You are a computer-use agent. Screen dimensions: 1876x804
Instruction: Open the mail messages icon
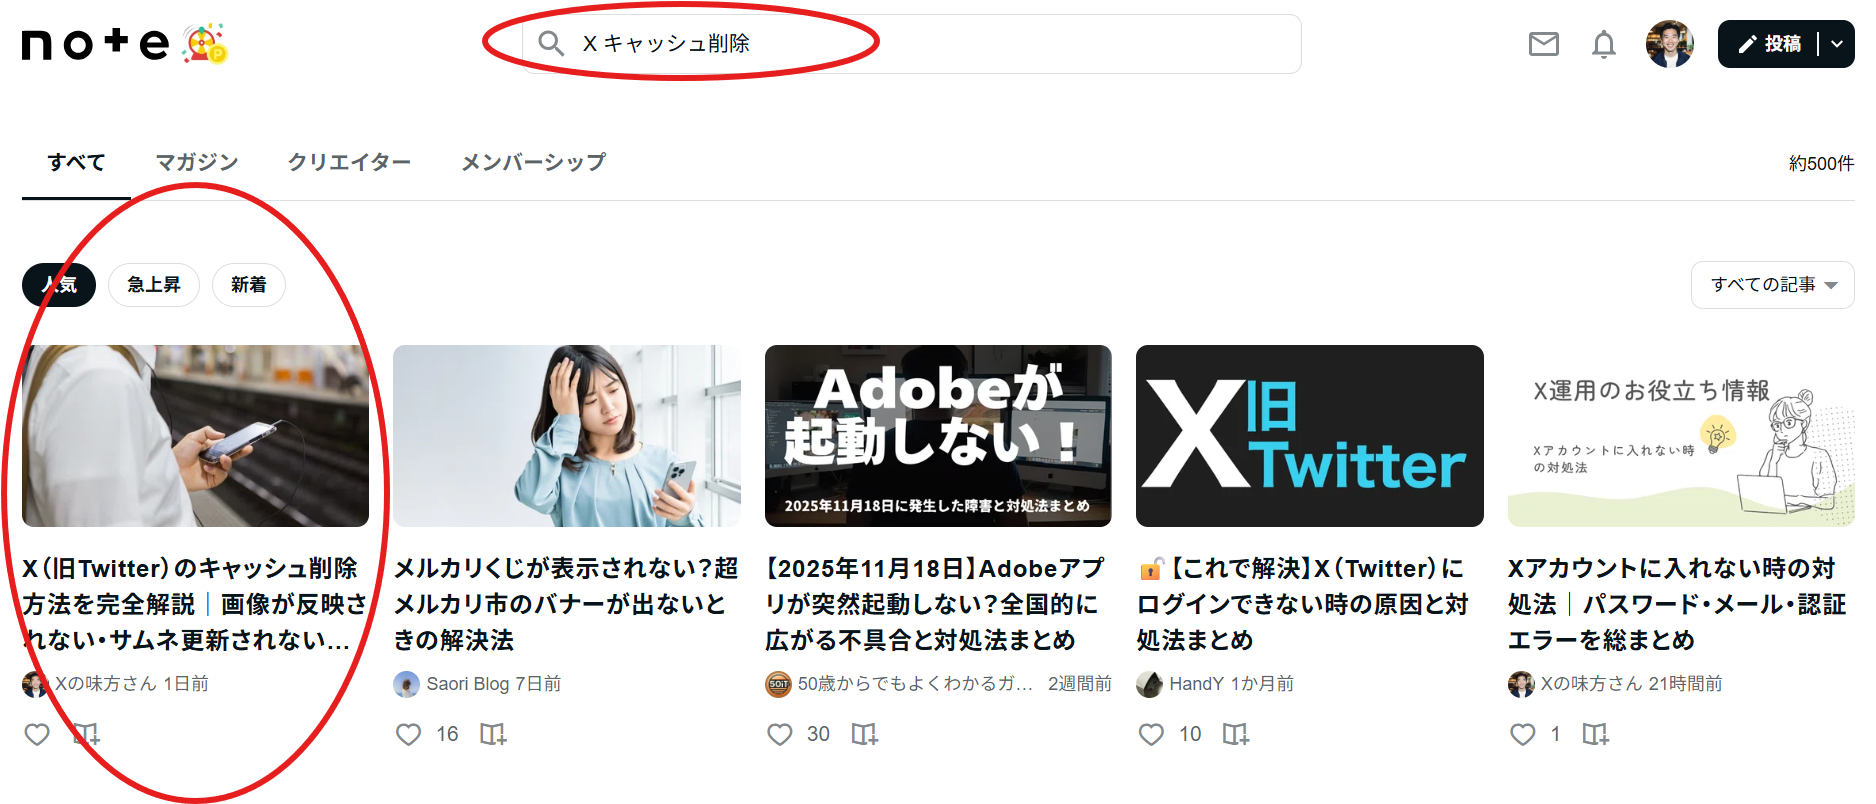coord(1543,44)
